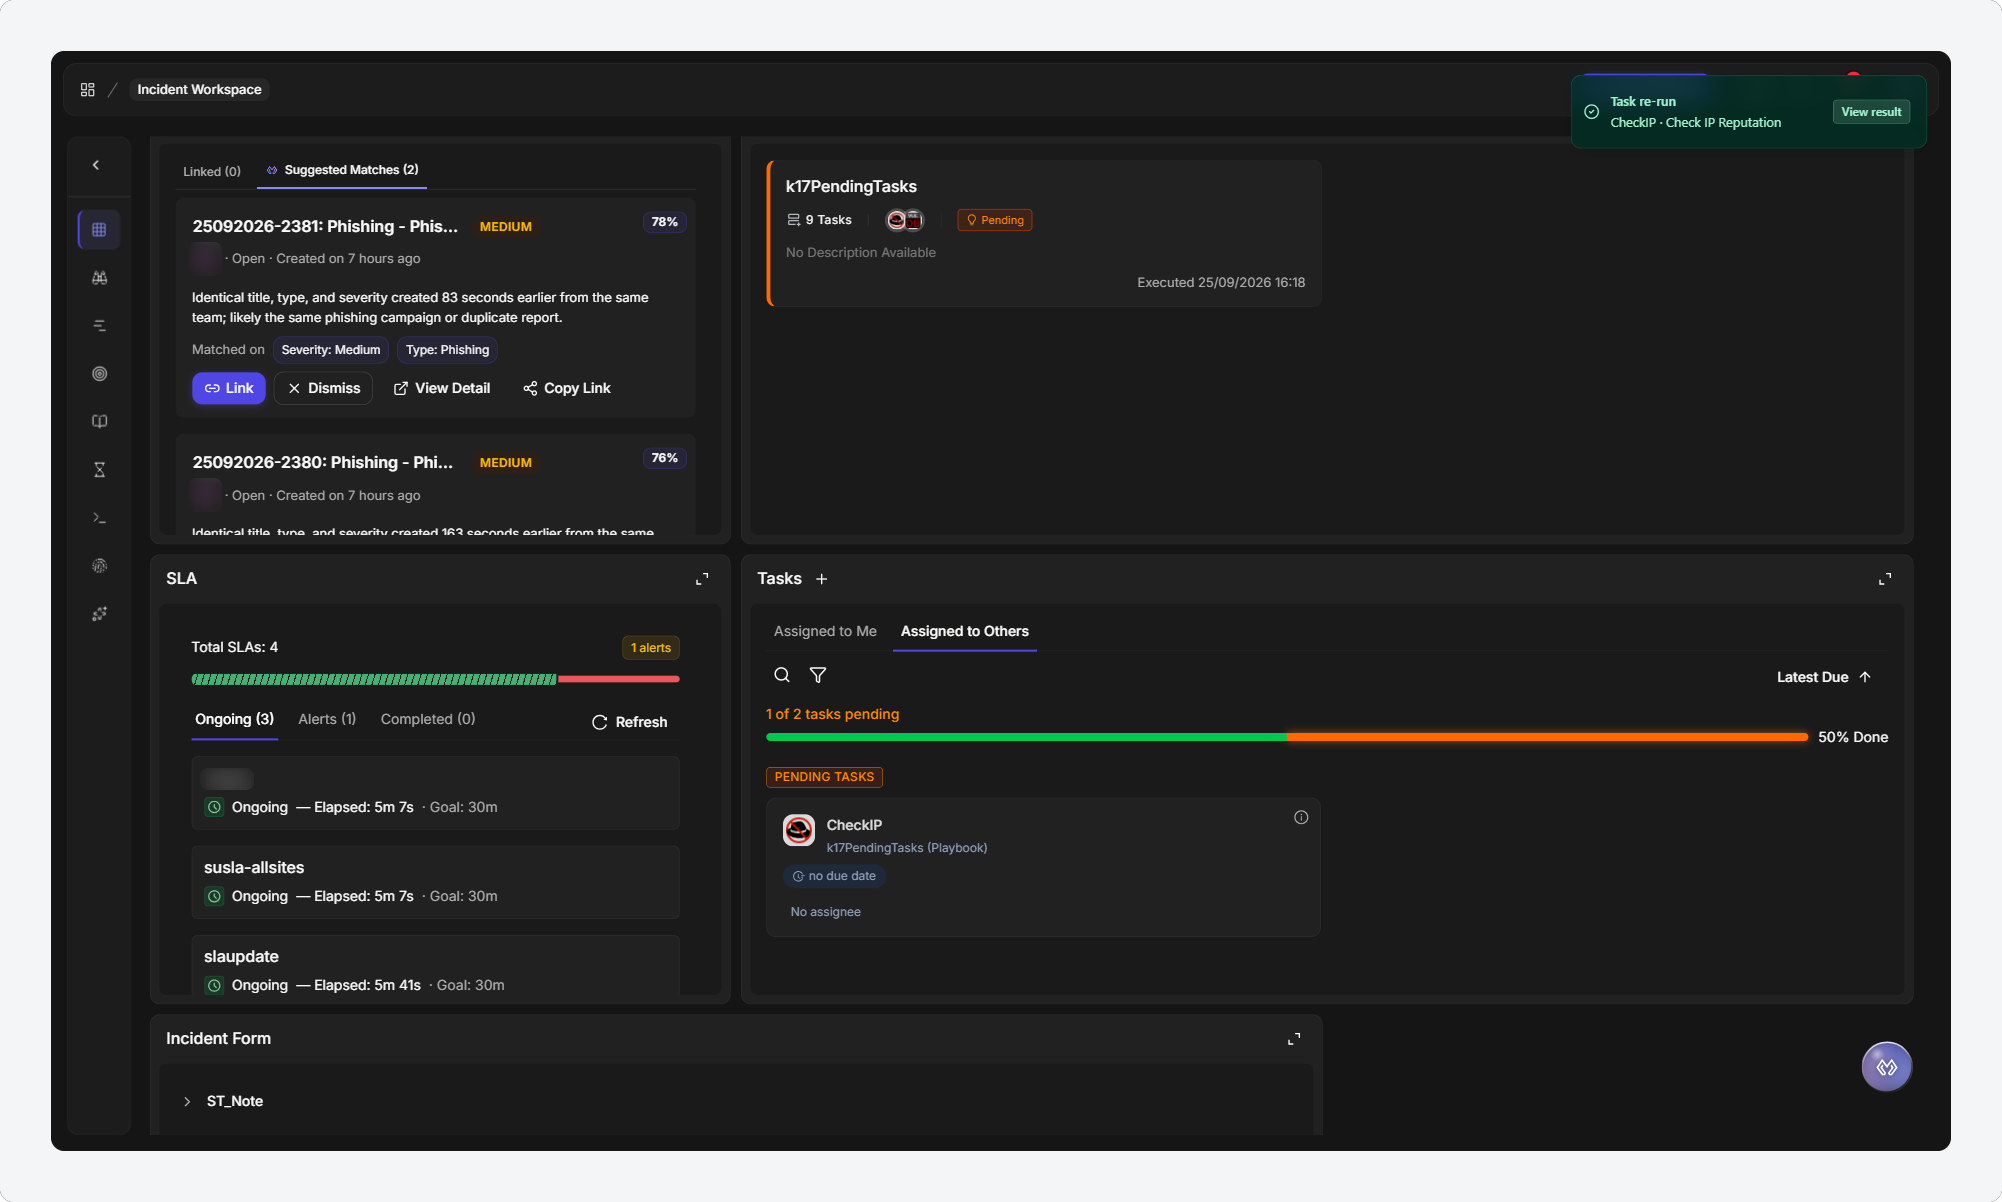This screenshot has height=1202, width=2002.
Task: Open the list lines sidebar icon
Action: (x=99, y=326)
